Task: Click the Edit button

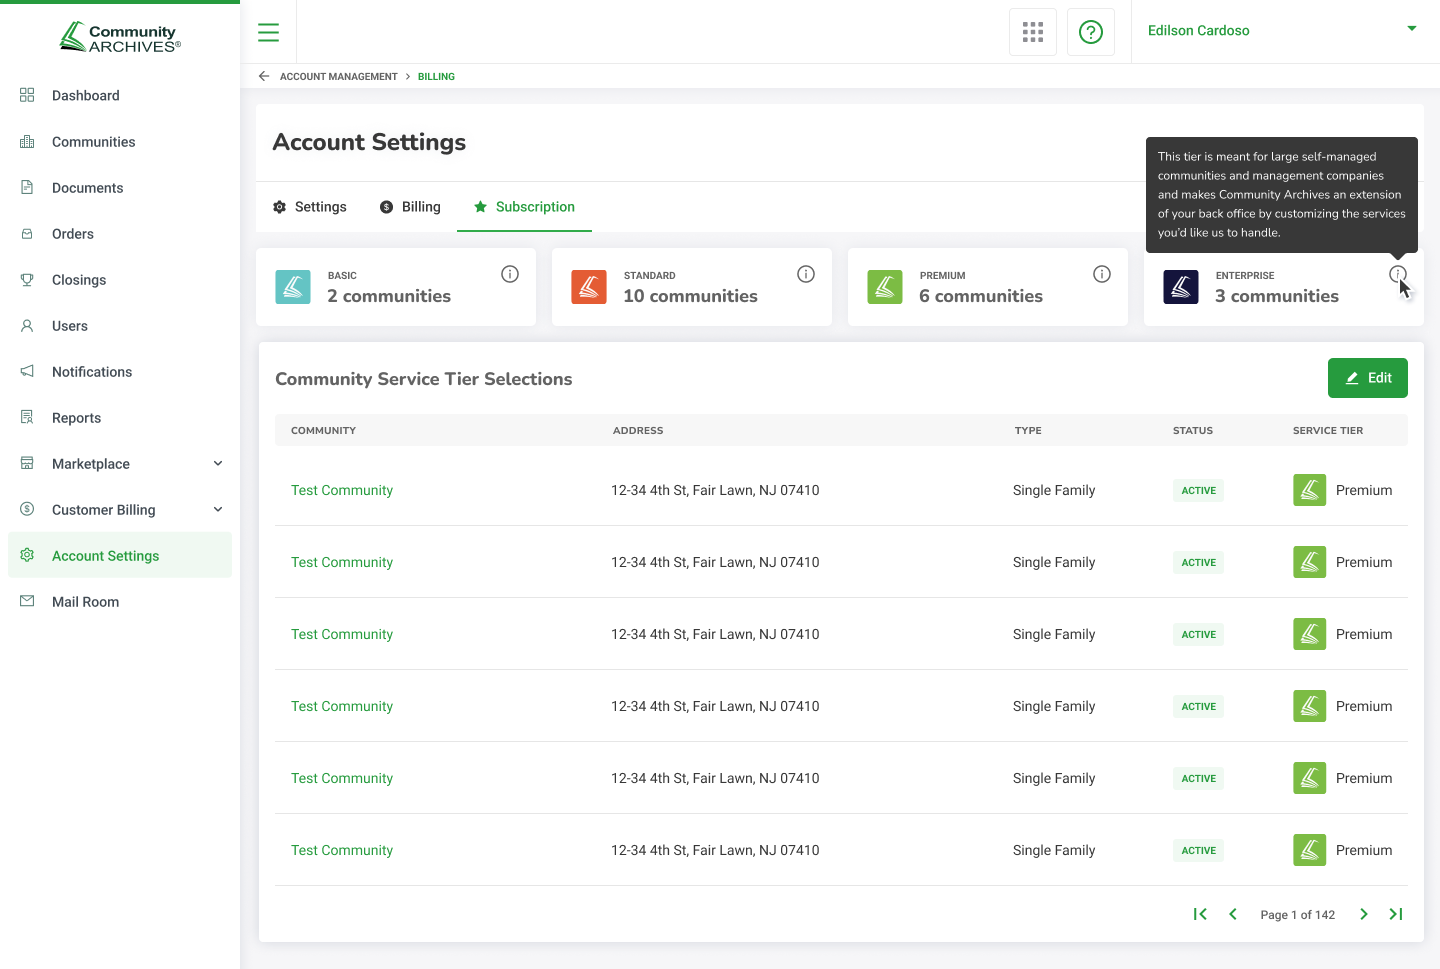Action: click(1368, 378)
